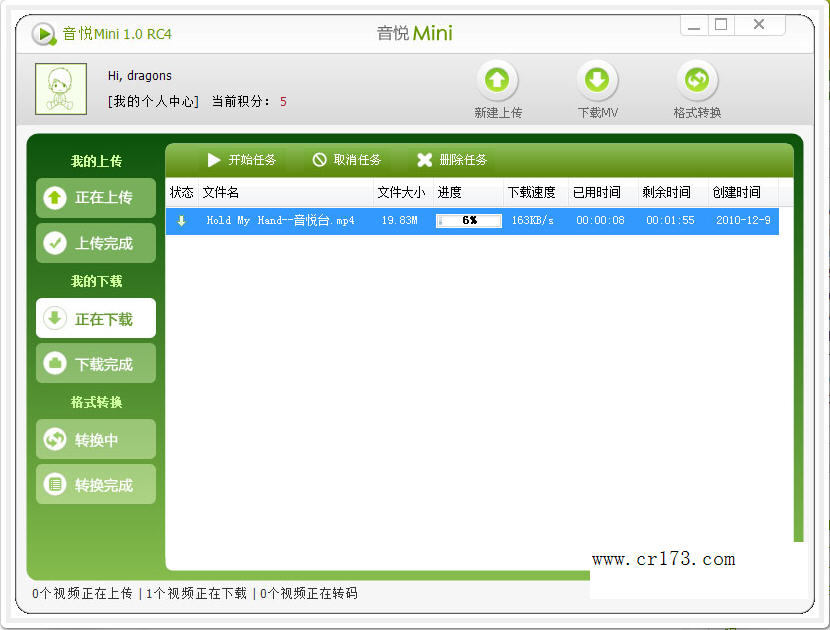The height and width of the screenshot is (630, 830).
Task: Sort by 状态 column header
Action: tap(182, 192)
